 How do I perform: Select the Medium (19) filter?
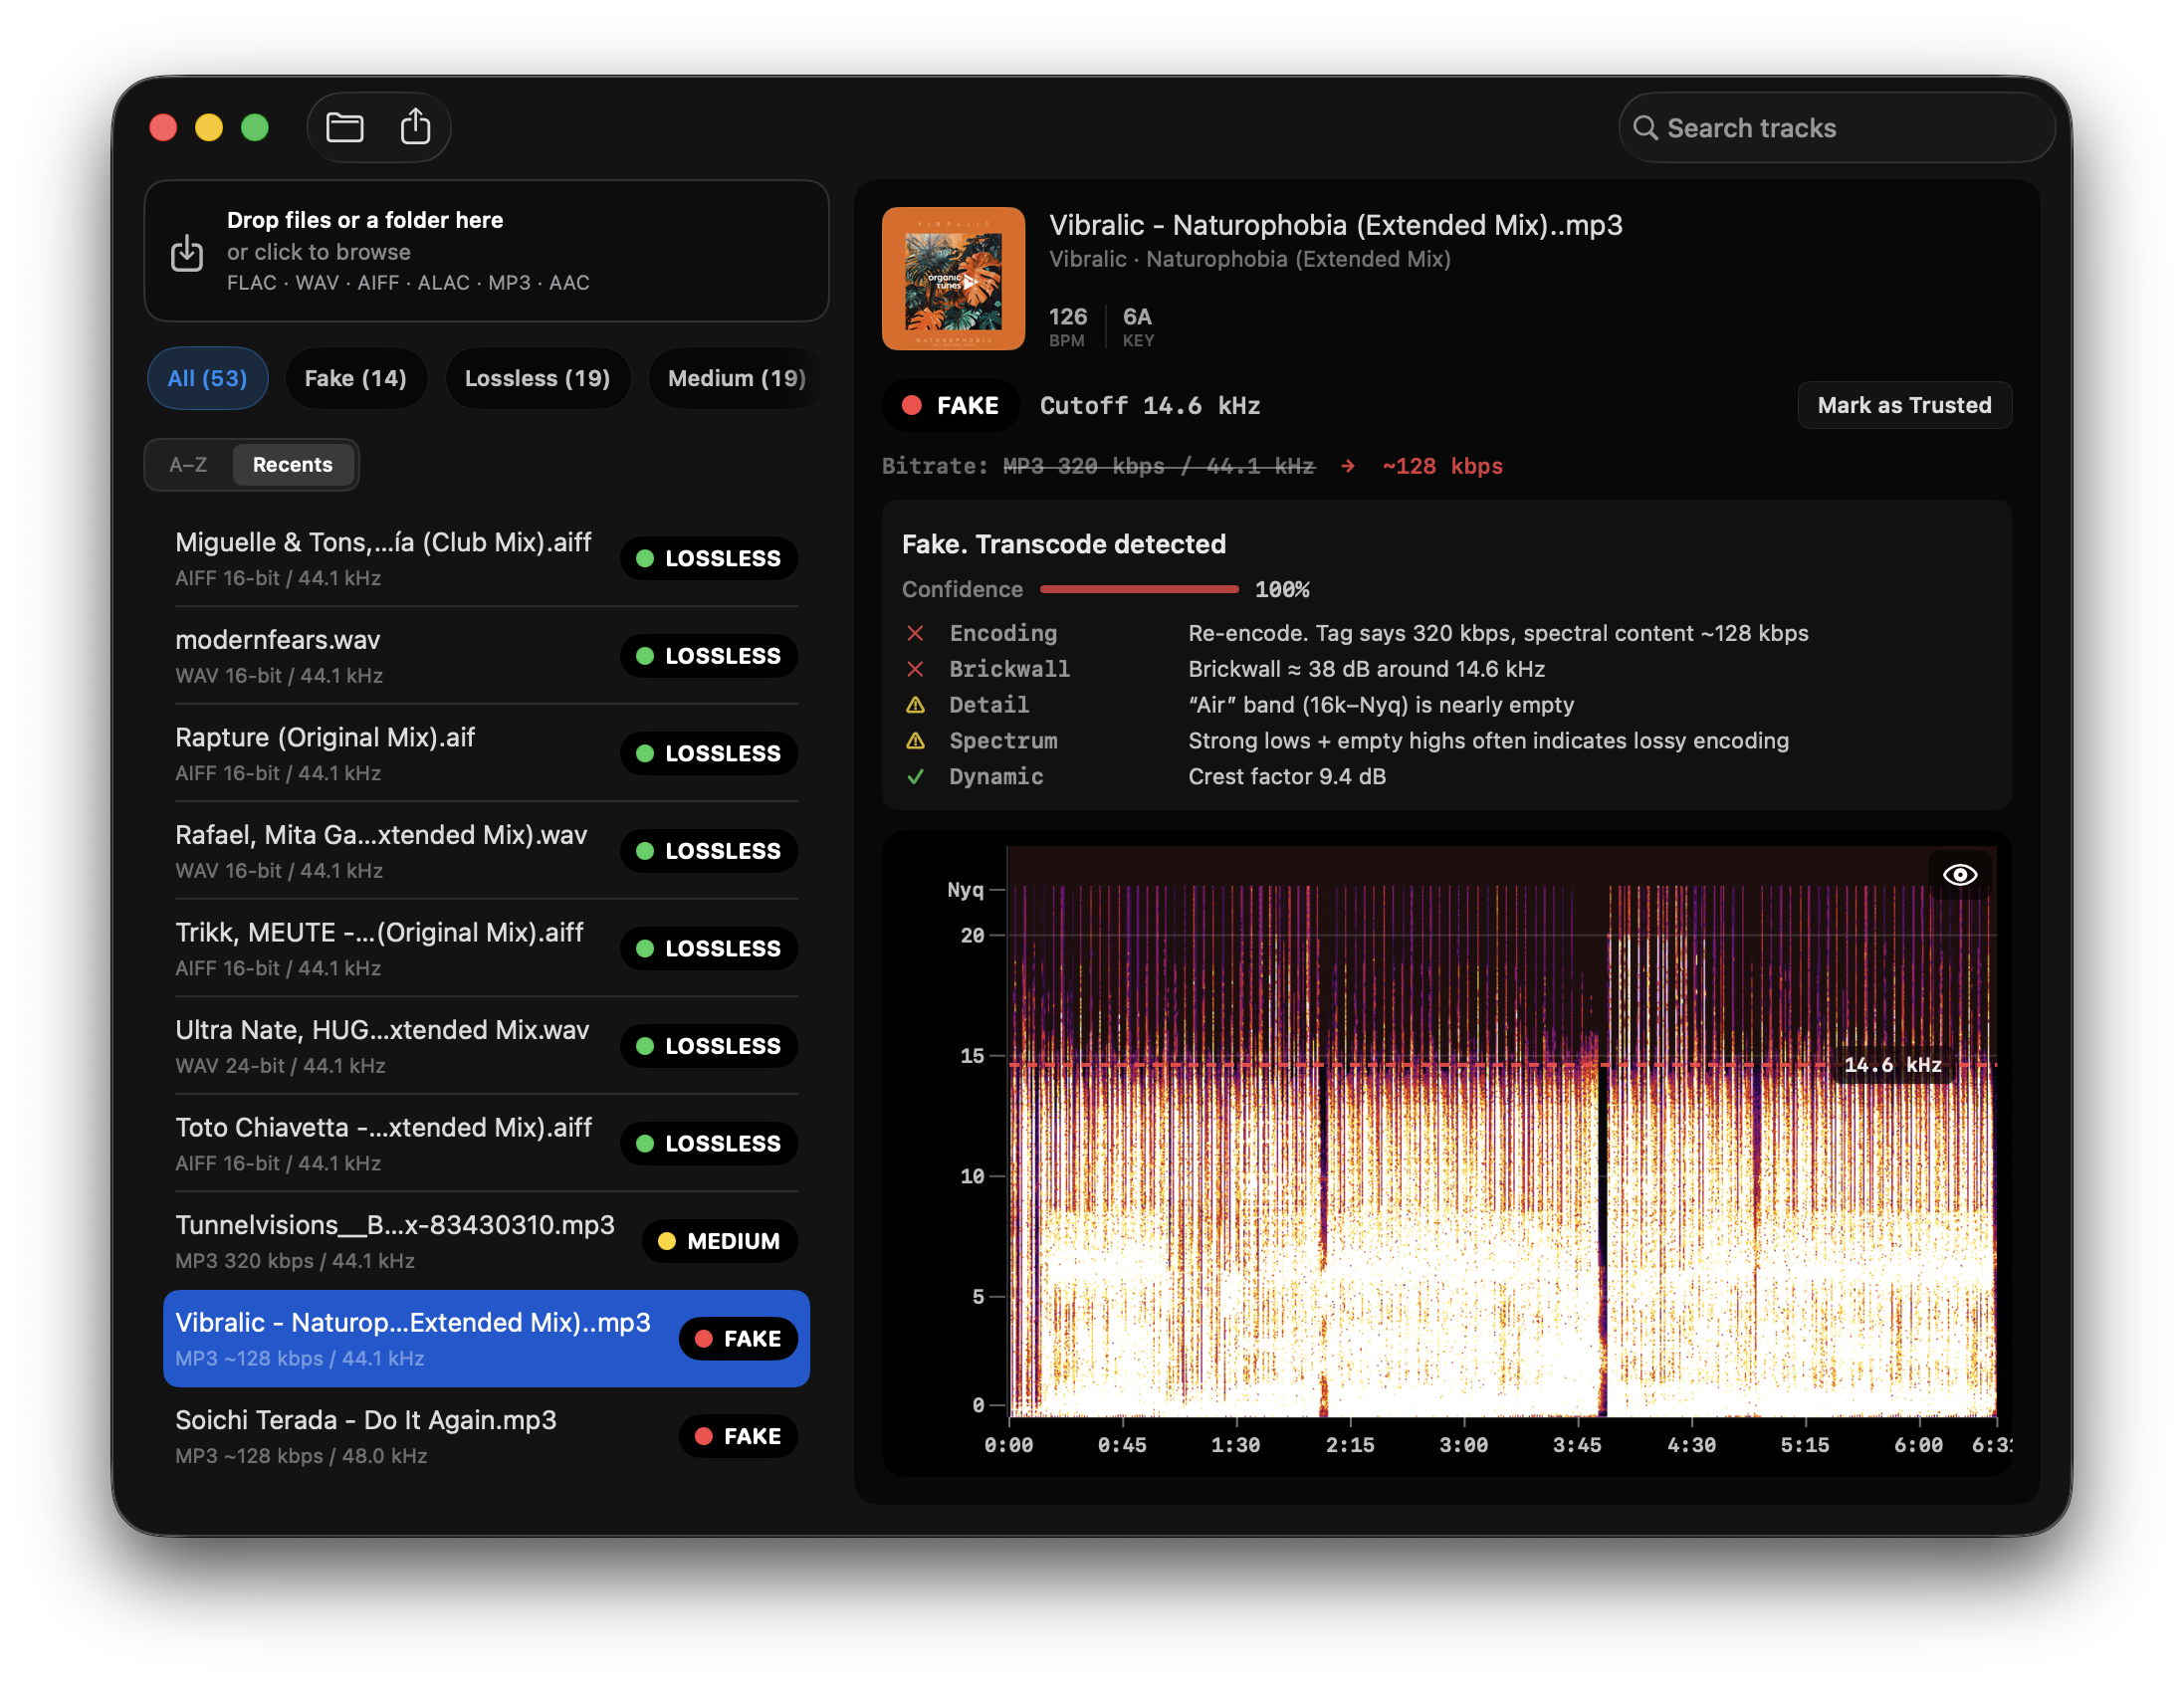(x=736, y=378)
